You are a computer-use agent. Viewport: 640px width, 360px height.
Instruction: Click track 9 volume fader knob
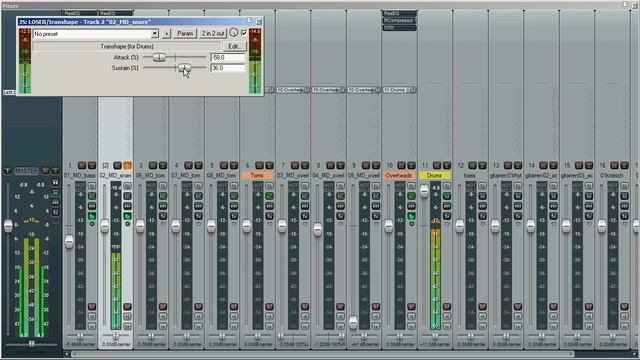coord(353,322)
